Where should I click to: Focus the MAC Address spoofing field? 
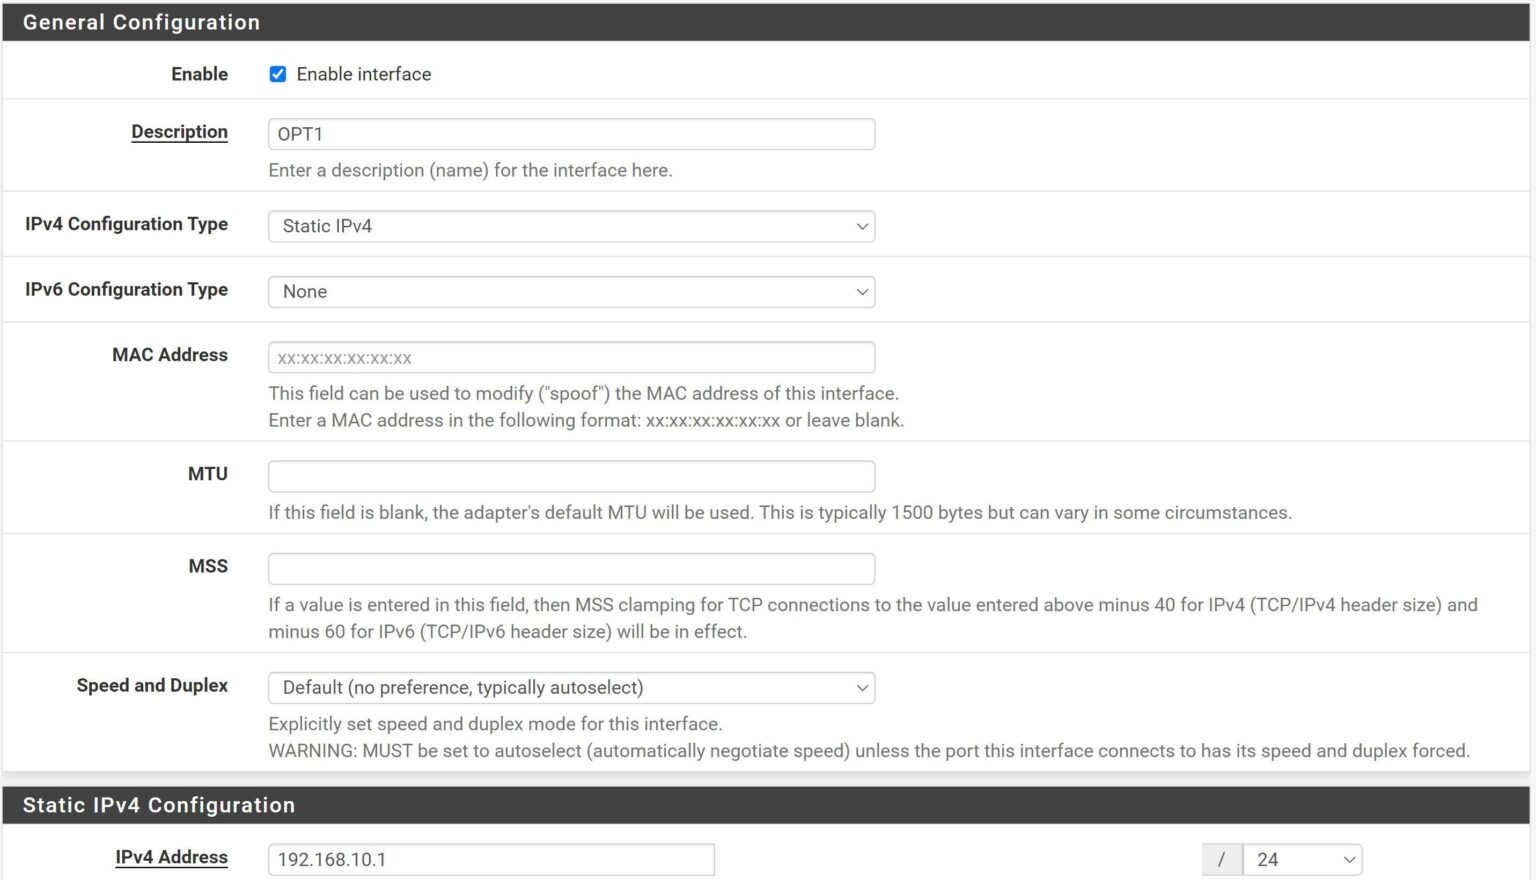tap(570, 357)
